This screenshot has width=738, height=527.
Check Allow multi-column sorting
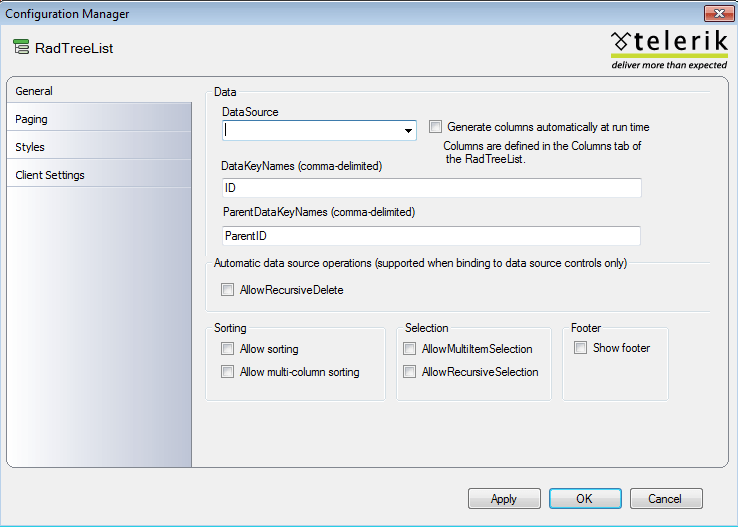click(x=227, y=372)
